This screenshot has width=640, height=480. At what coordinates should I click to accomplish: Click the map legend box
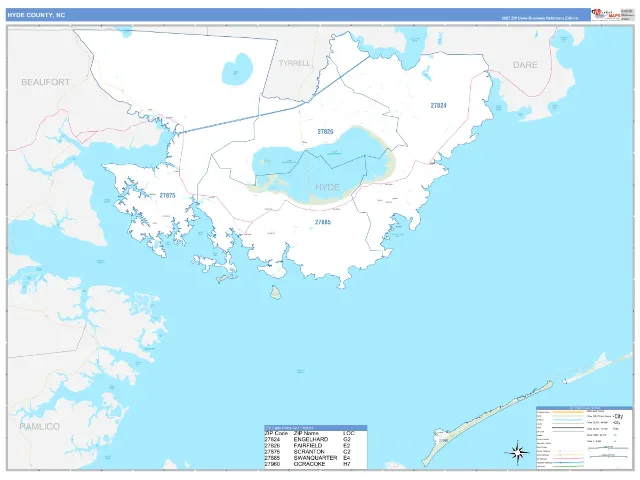click(x=584, y=437)
